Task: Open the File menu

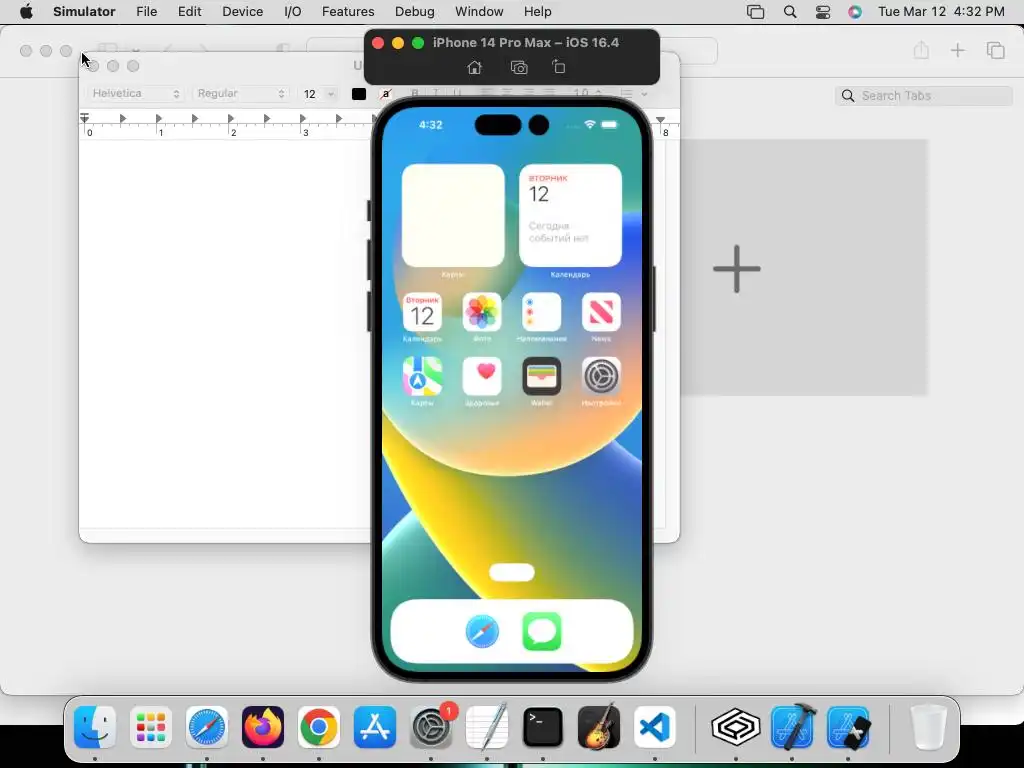Action: click(147, 12)
